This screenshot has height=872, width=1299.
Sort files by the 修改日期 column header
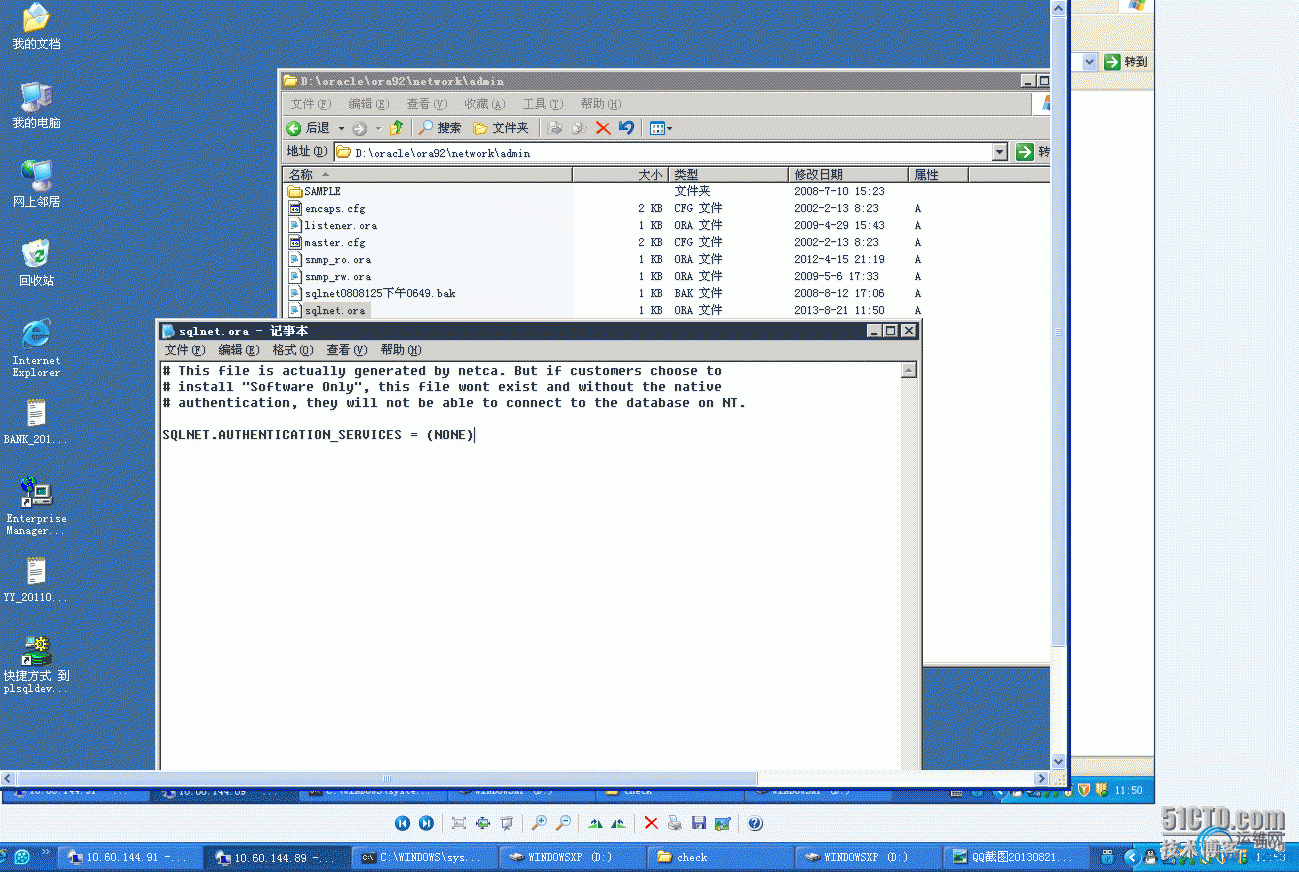point(848,175)
